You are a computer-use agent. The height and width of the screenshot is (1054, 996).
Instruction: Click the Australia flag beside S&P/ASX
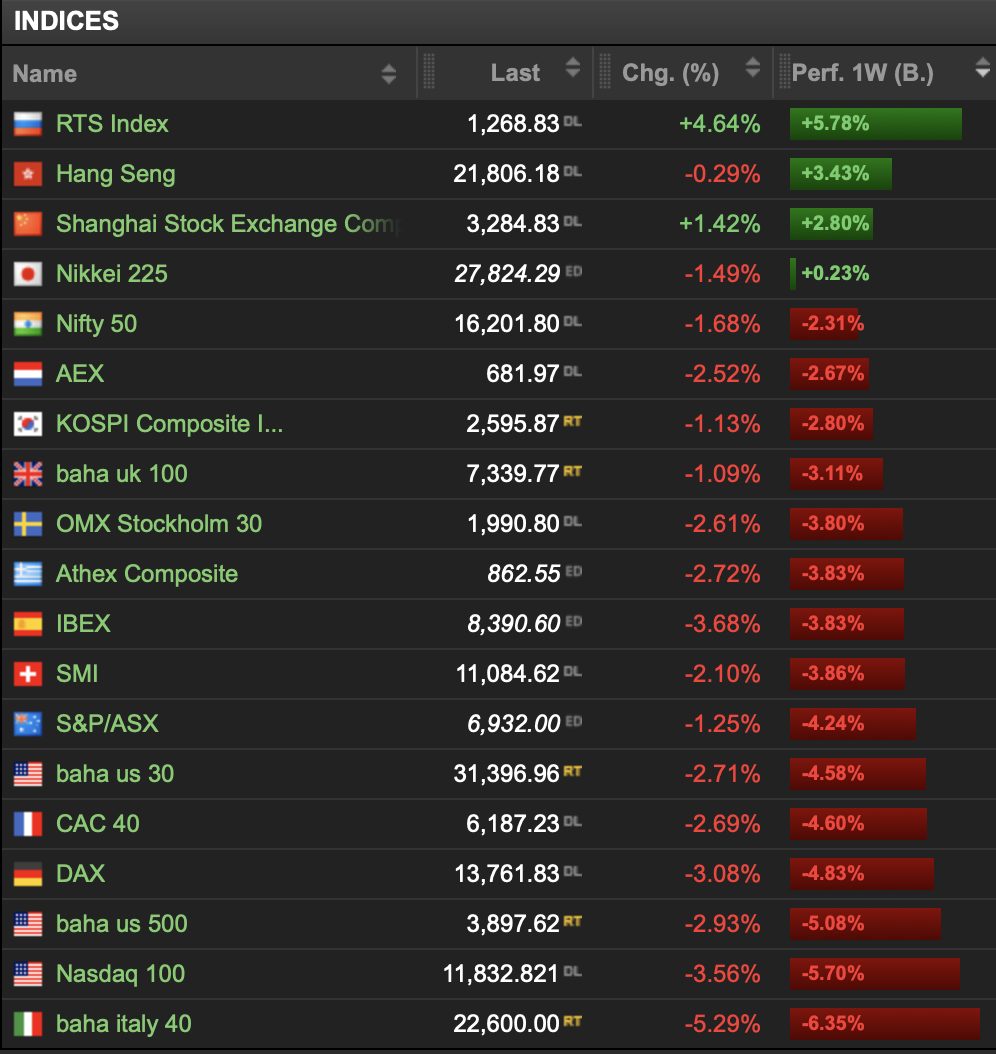28,723
